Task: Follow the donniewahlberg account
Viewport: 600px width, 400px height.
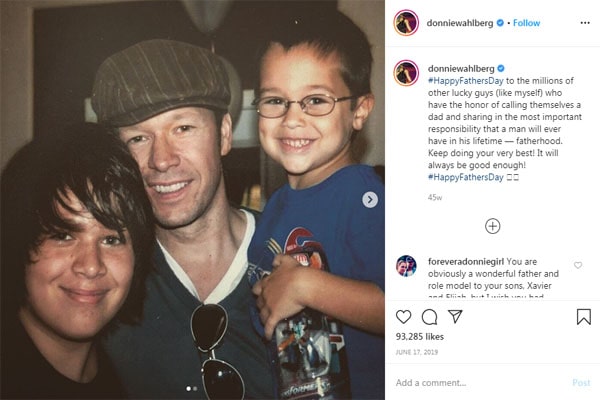Action: 526,23
